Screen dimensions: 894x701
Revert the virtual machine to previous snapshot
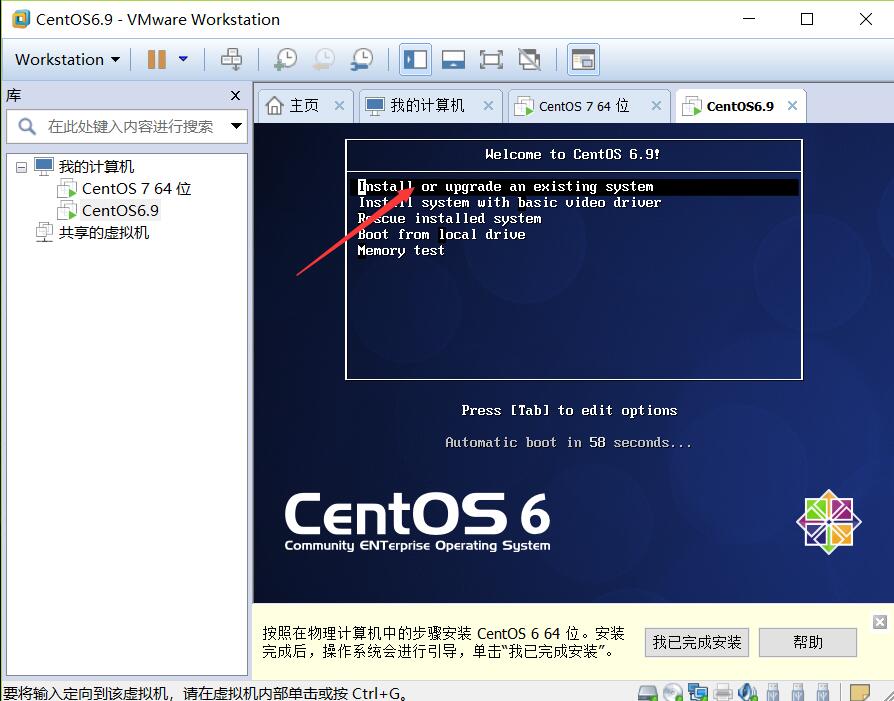click(x=323, y=59)
